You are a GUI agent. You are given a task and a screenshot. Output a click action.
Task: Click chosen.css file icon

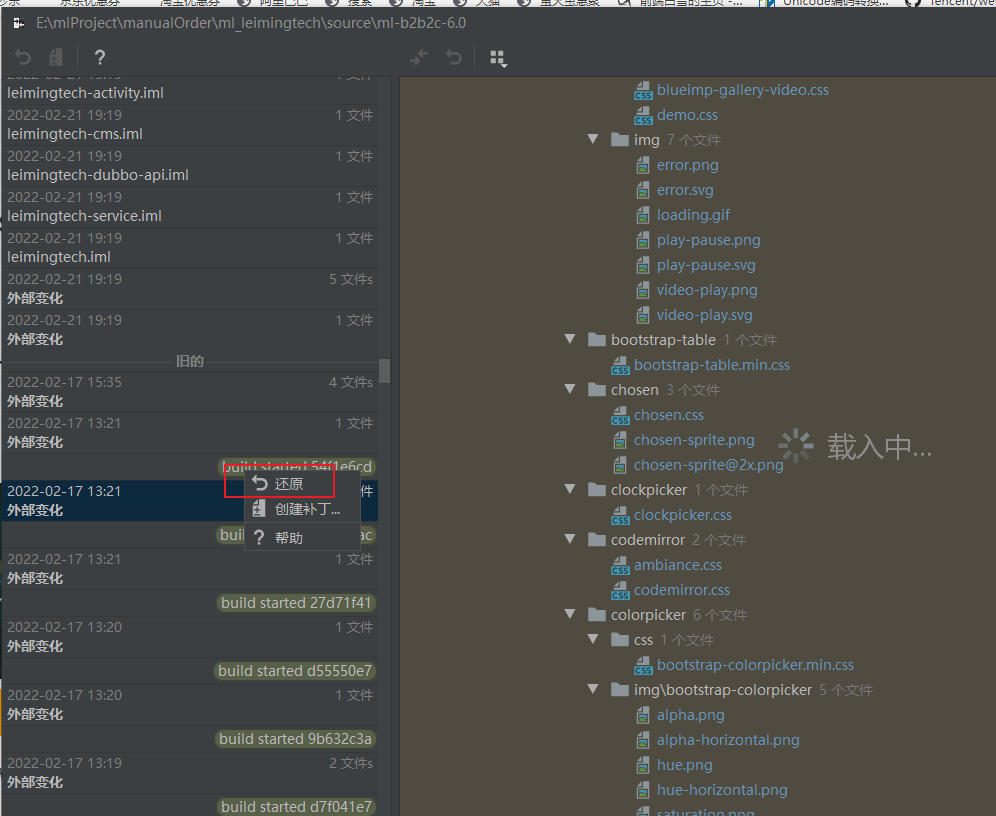(621, 415)
